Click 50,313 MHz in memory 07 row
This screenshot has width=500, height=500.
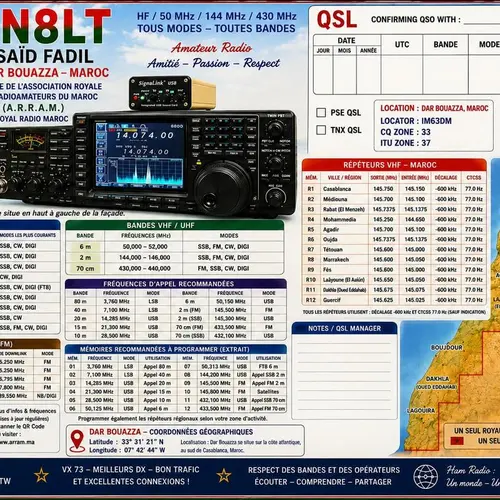coord(215,366)
